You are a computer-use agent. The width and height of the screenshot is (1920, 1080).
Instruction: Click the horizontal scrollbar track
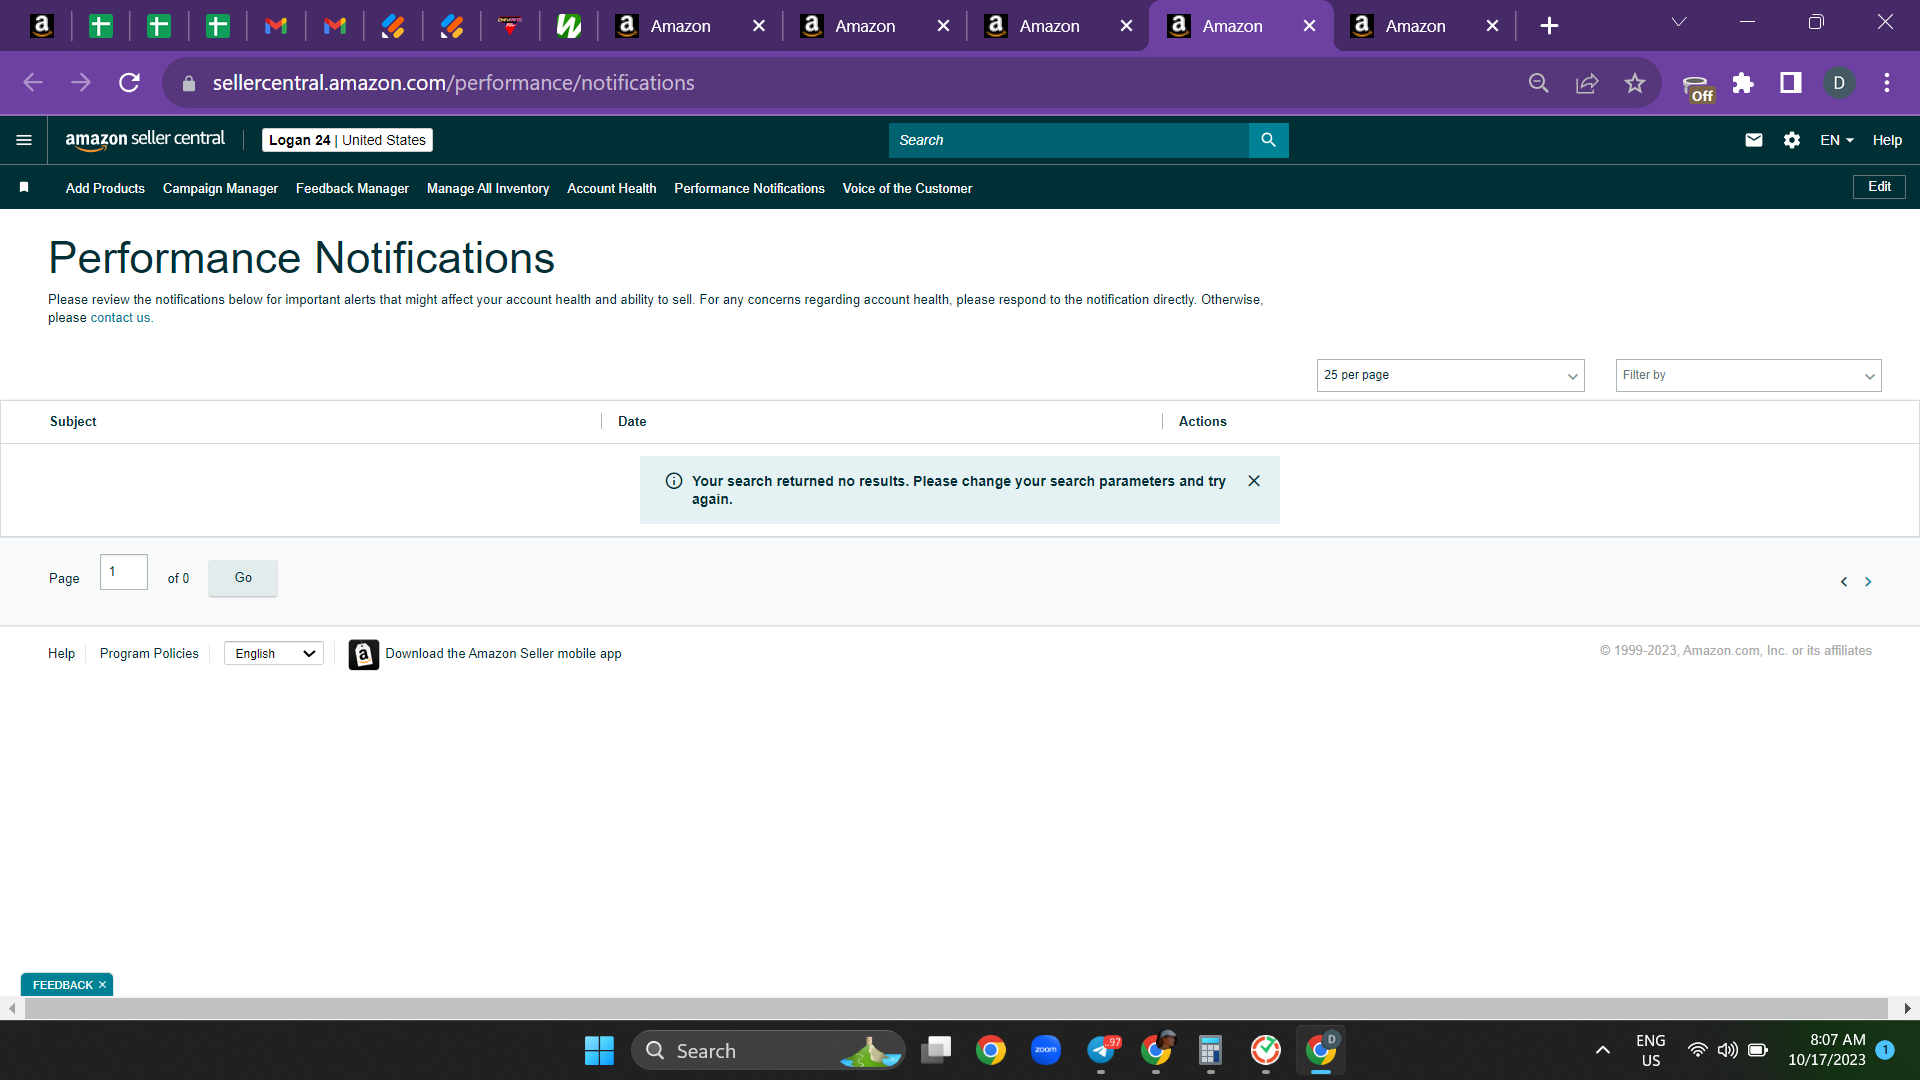(x=956, y=1008)
